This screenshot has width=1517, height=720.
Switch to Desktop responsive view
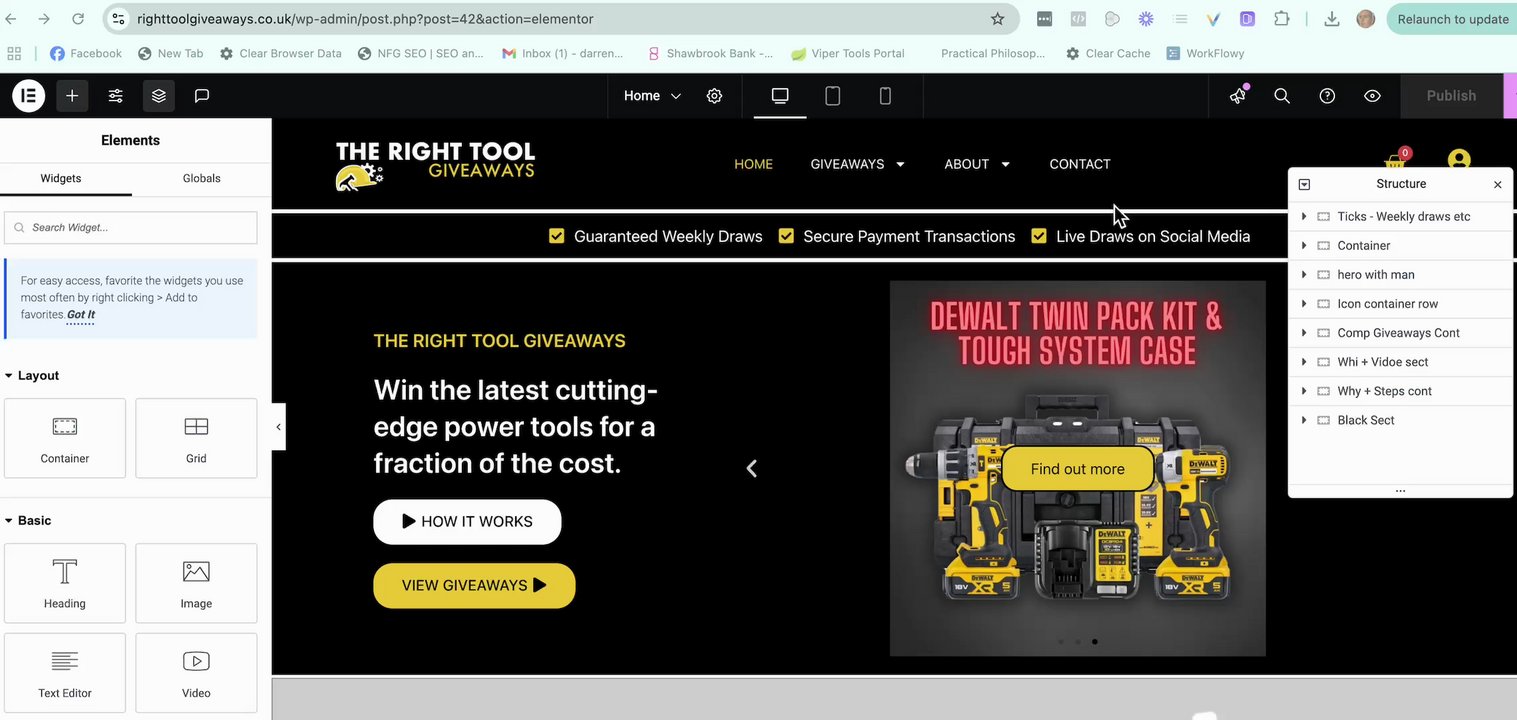pos(780,96)
